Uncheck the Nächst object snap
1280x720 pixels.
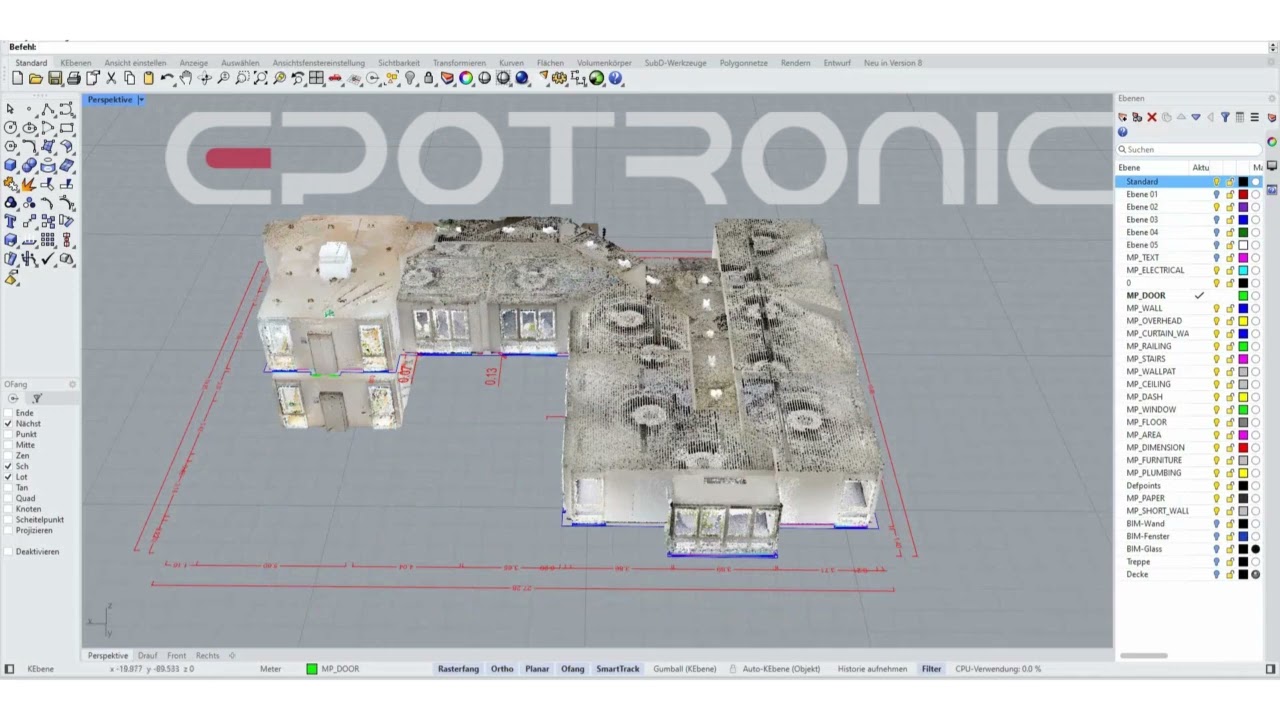pyautogui.click(x=8, y=424)
